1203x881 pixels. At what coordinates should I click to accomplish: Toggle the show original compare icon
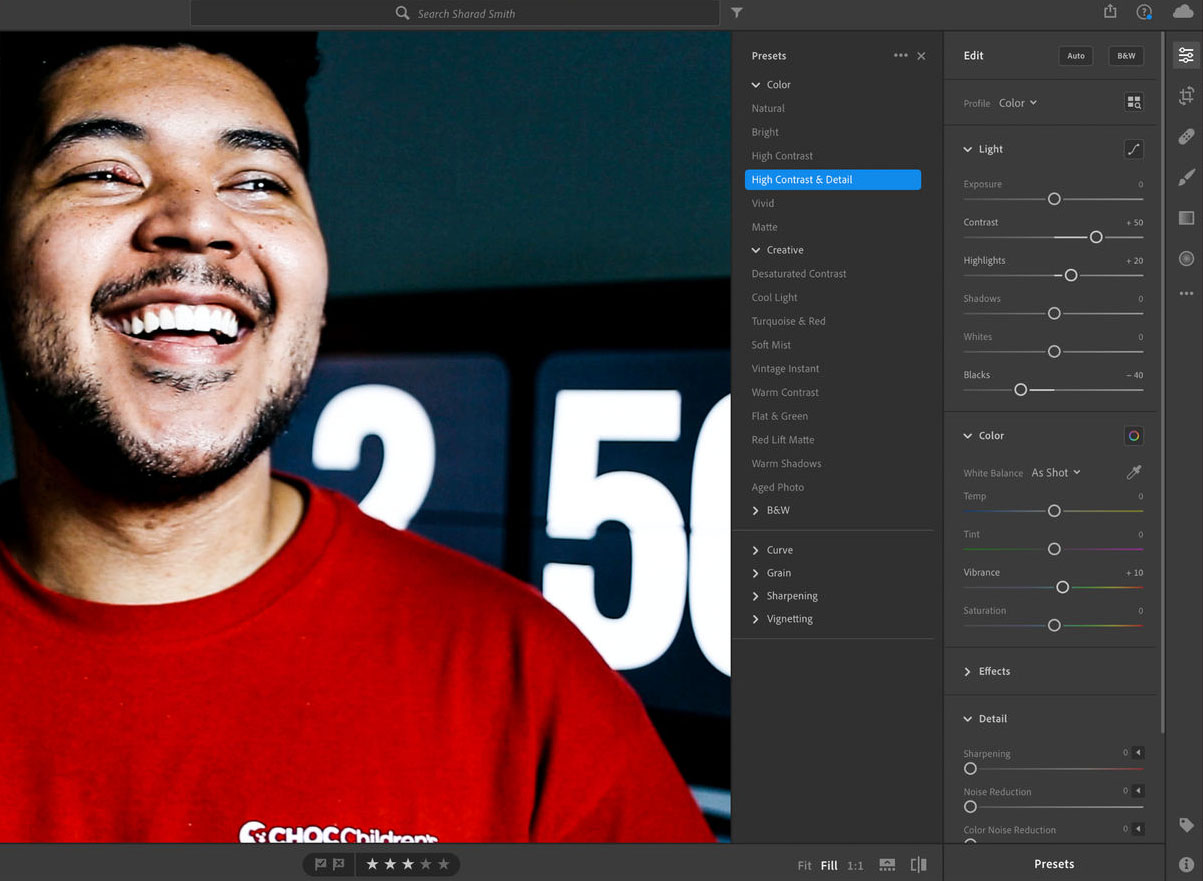point(918,865)
